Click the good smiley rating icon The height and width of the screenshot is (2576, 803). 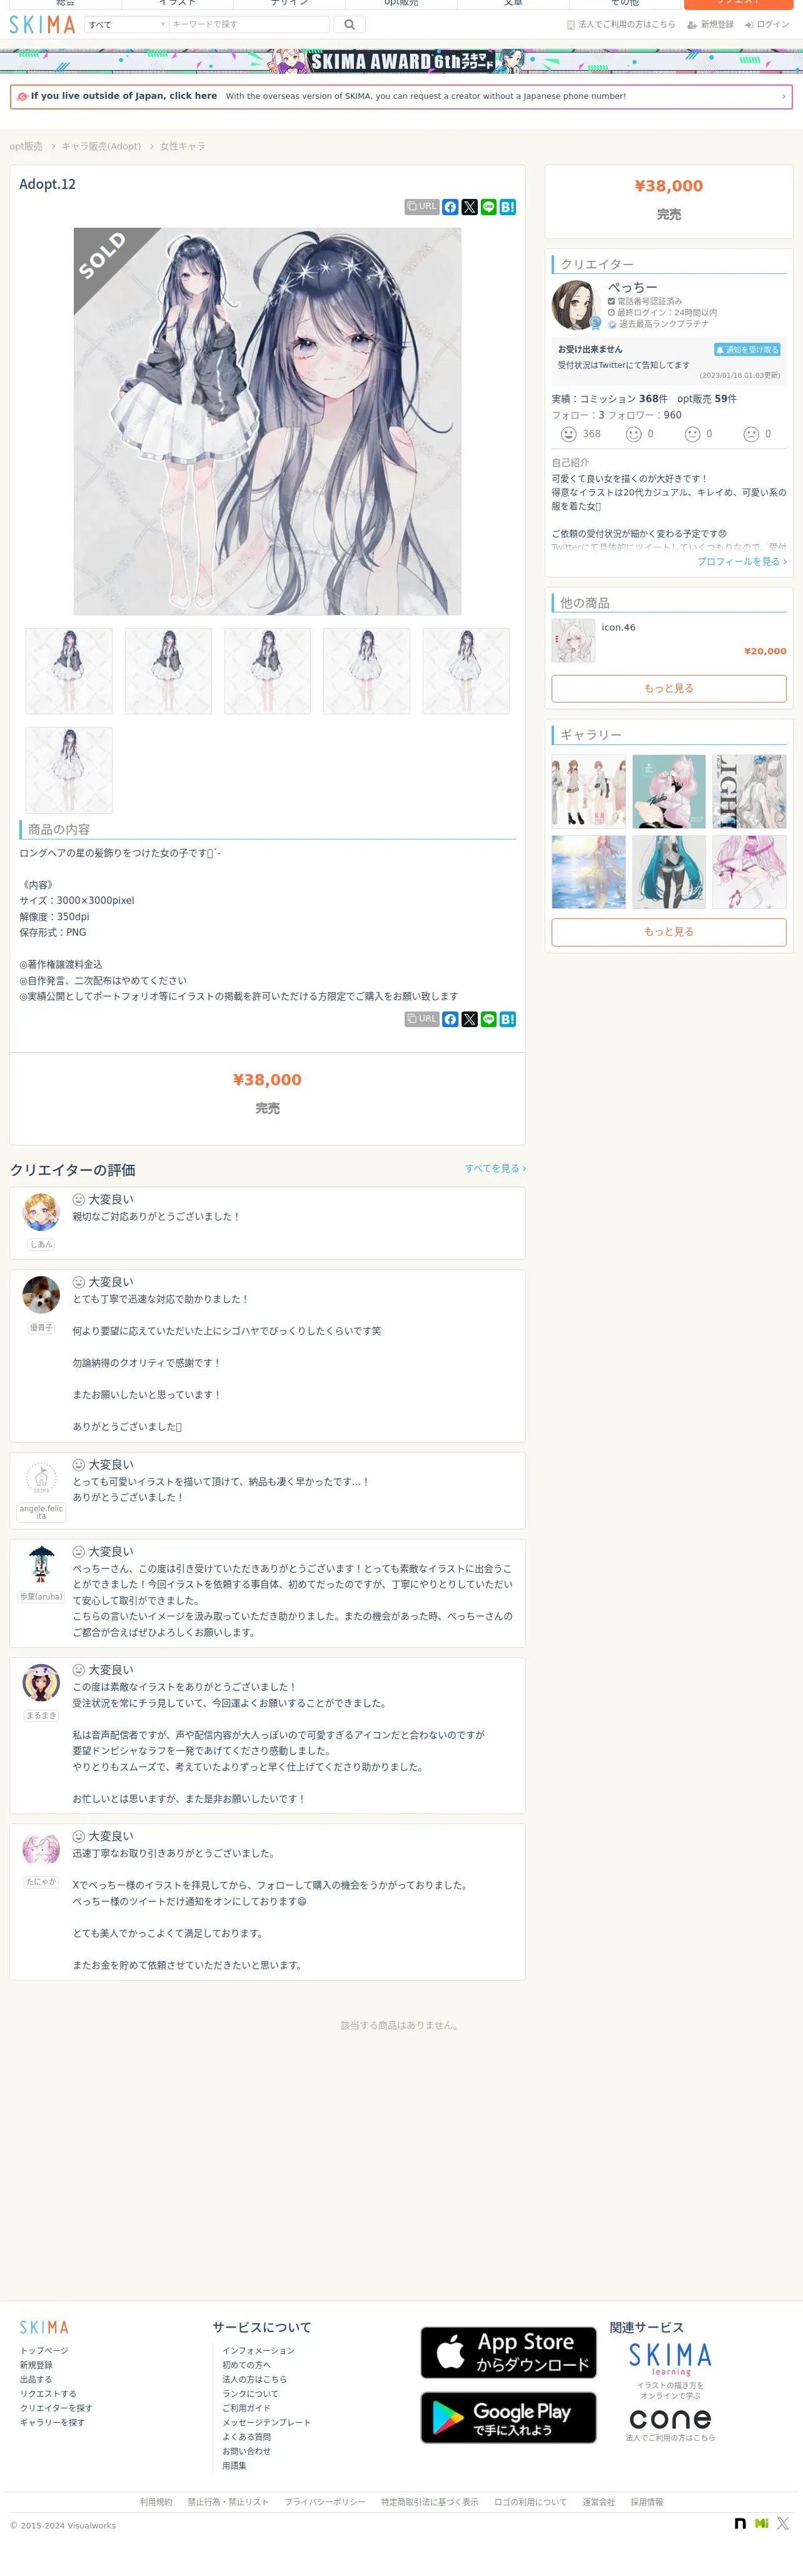click(x=633, y=434)
